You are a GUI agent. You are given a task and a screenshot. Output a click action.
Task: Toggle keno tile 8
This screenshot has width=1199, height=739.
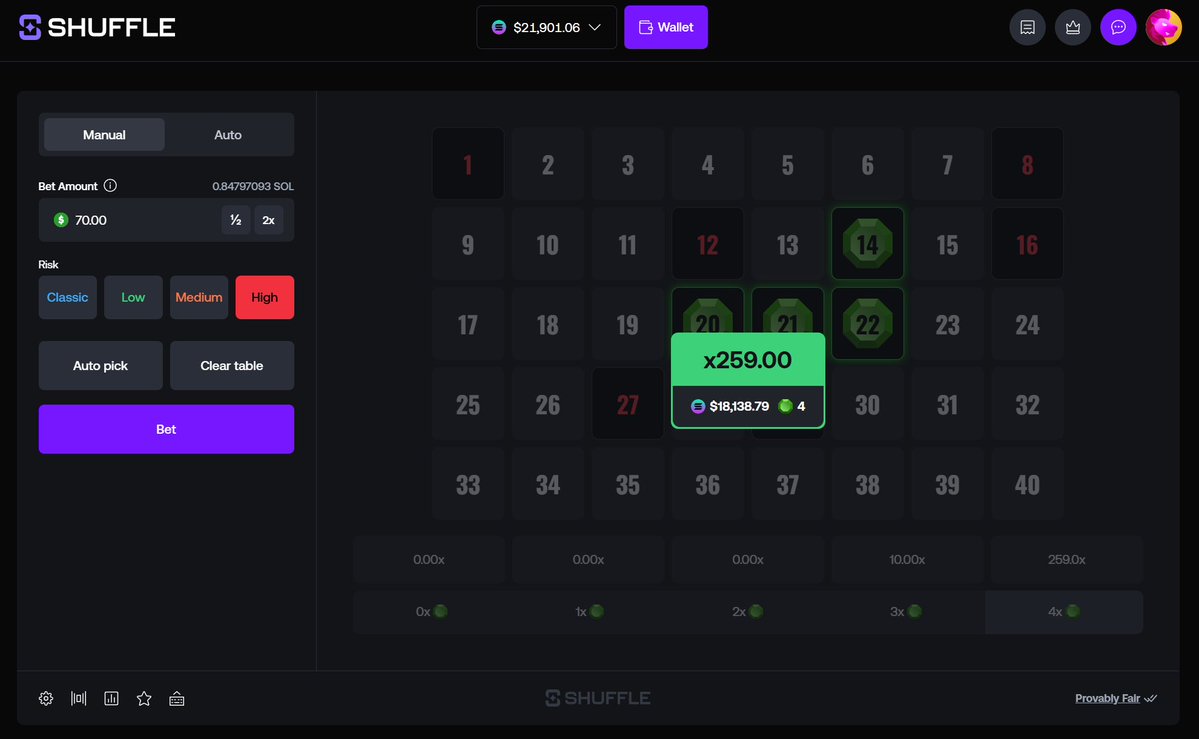point(1027,164)
